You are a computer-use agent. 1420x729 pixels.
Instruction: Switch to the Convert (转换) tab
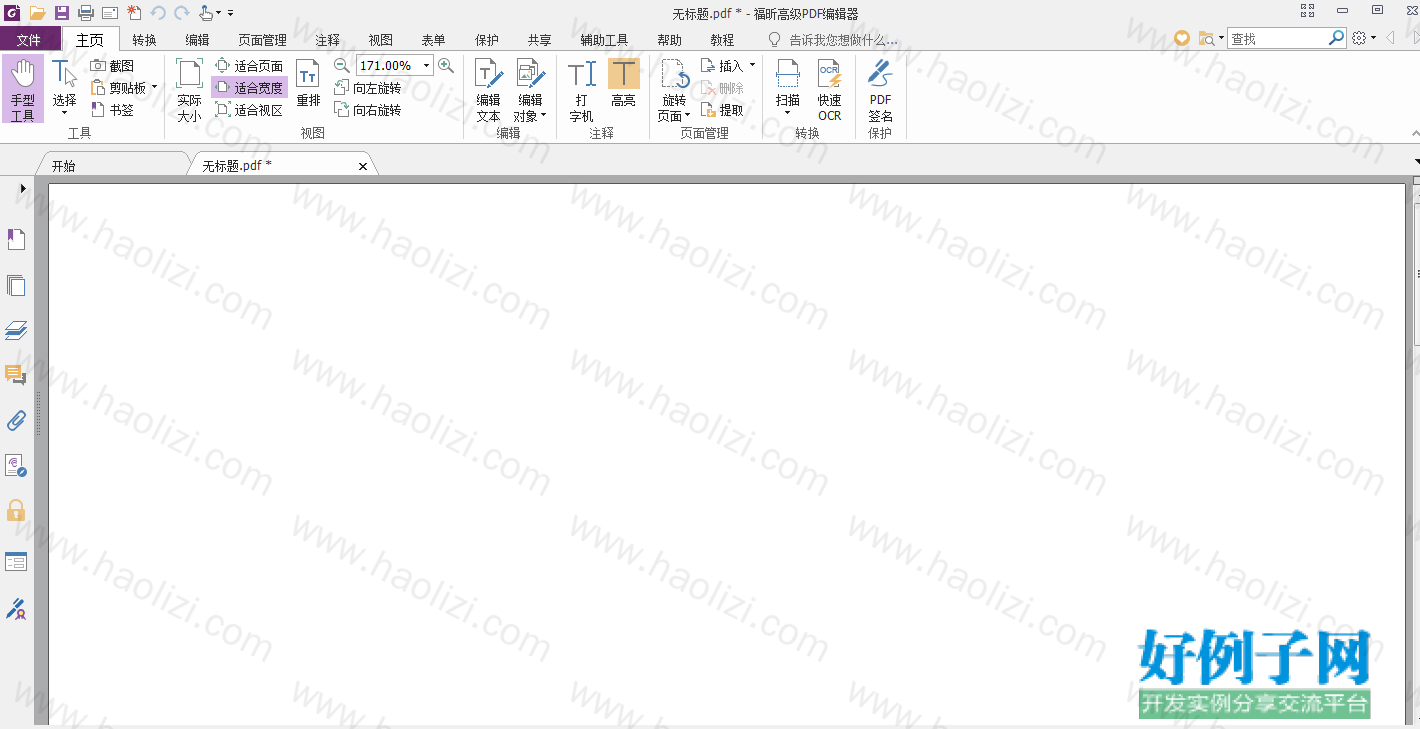pyautogui.click(x=144, y=40)
